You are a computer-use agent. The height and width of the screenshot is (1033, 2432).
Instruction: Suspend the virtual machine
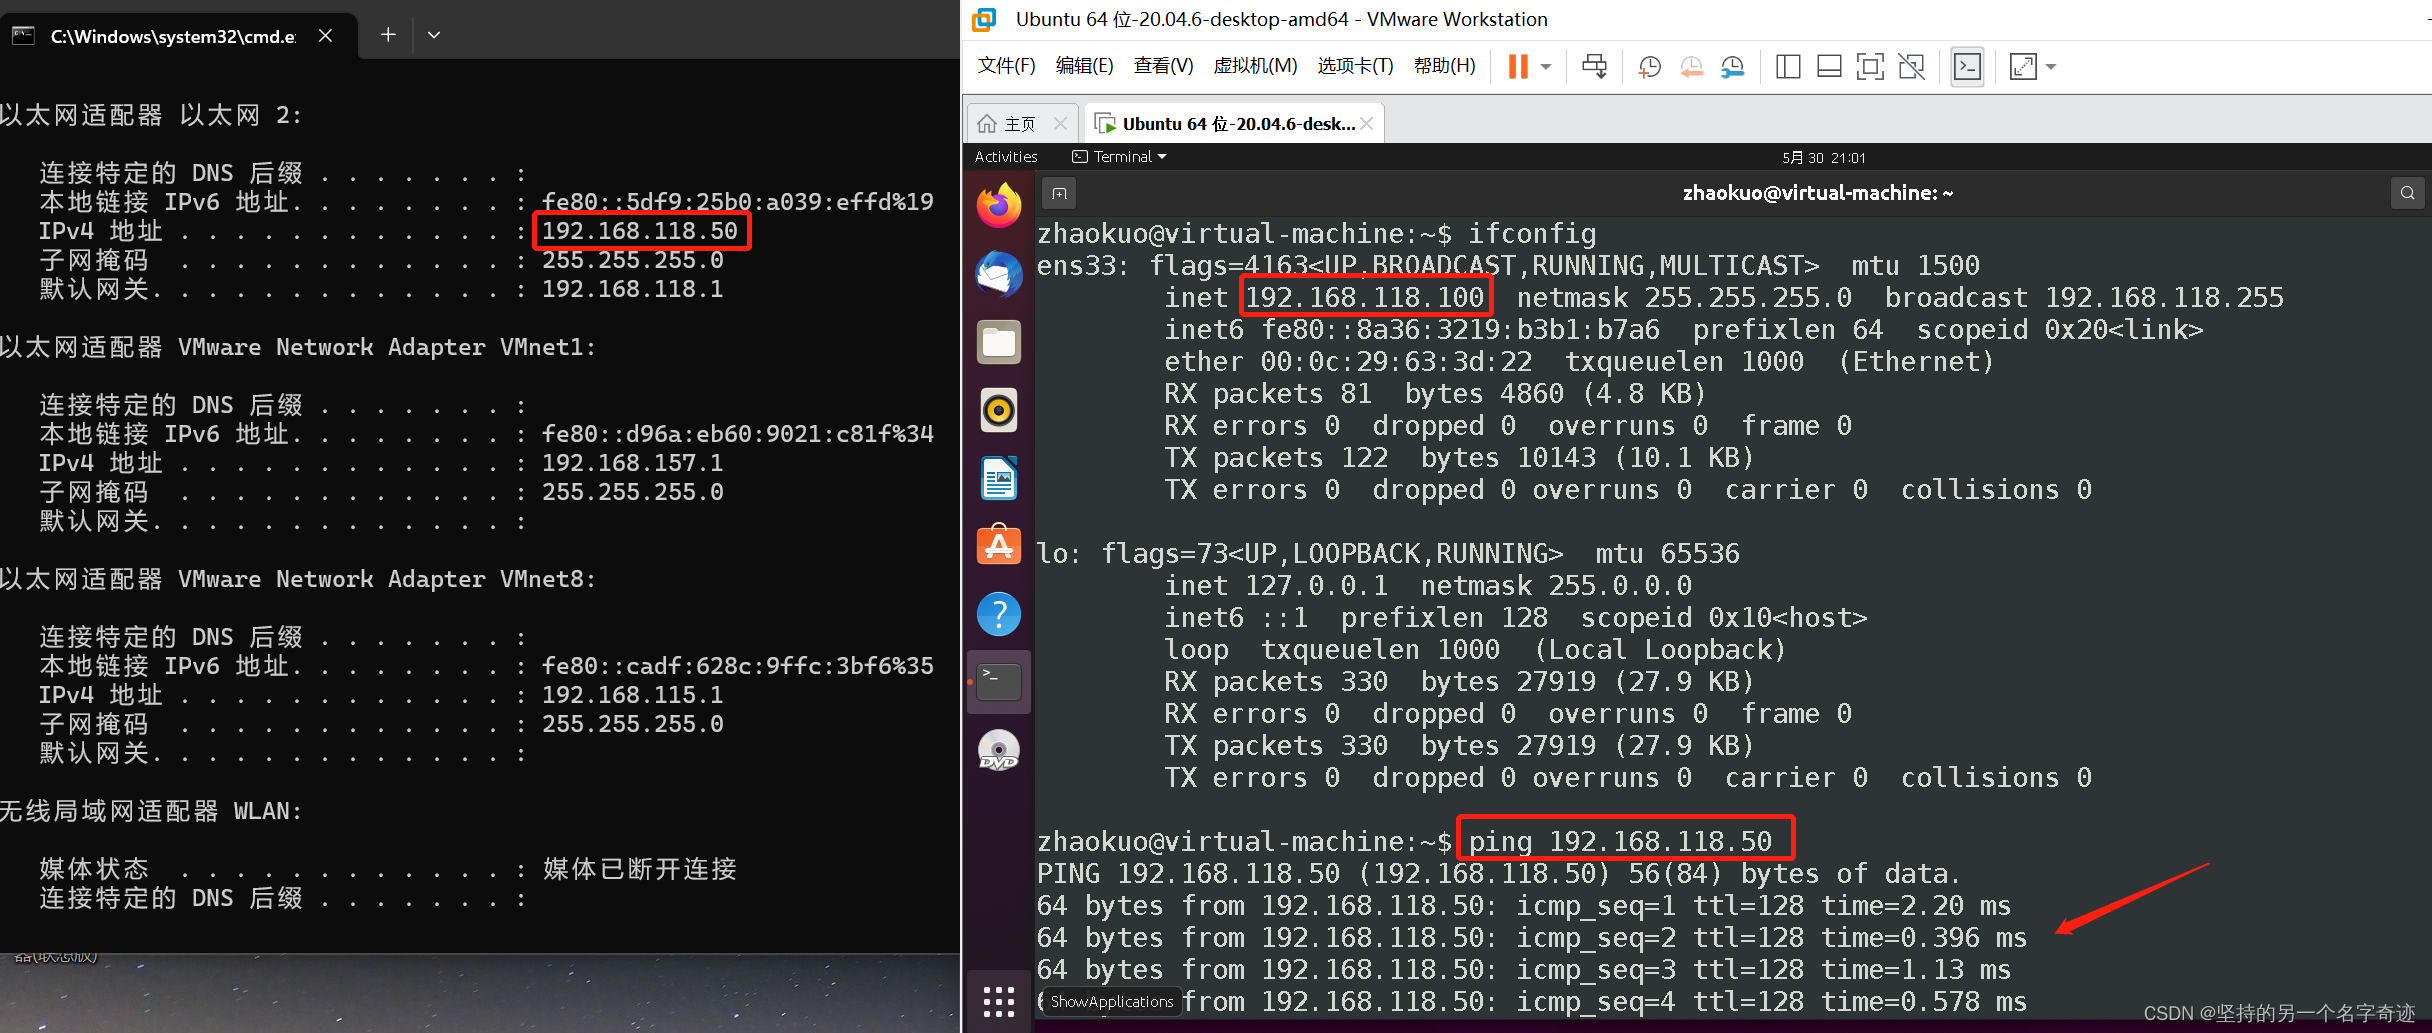[1518, 66]
